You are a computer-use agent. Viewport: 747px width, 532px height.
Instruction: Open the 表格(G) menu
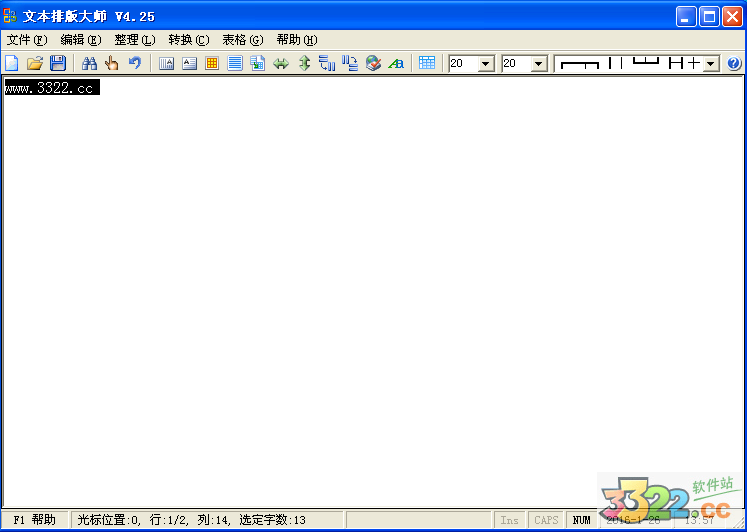tap(242, 40)
